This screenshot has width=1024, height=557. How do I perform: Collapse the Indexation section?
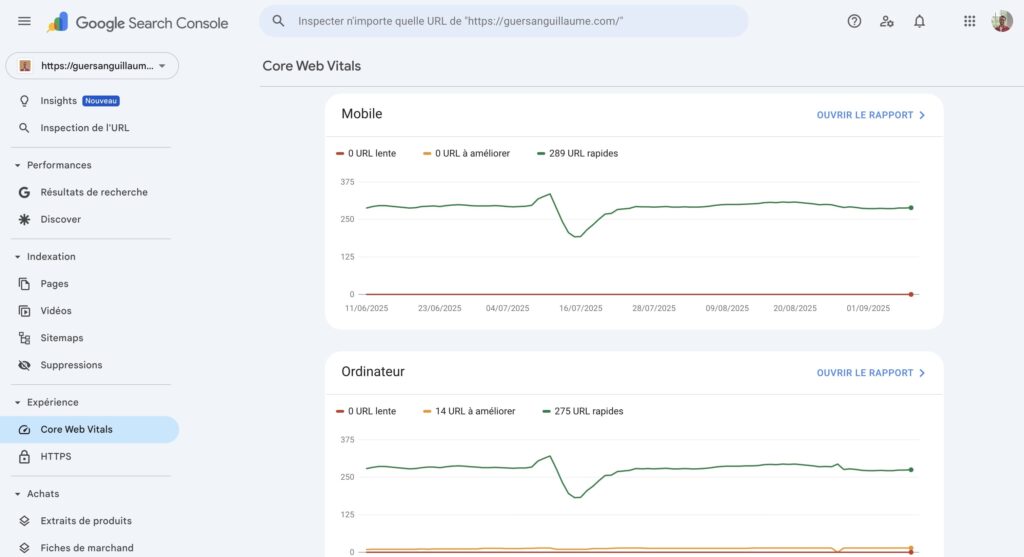click(18, 257)
